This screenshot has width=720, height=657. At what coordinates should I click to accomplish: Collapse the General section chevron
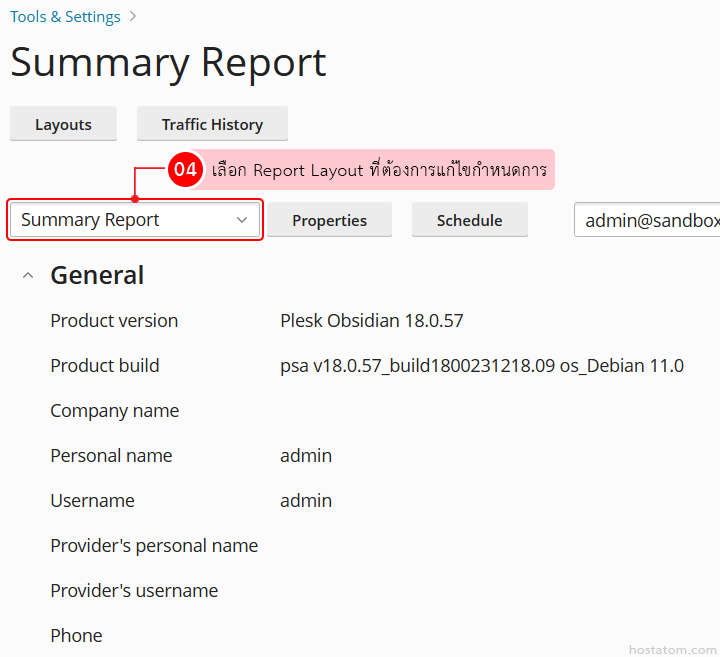(29, 275)
